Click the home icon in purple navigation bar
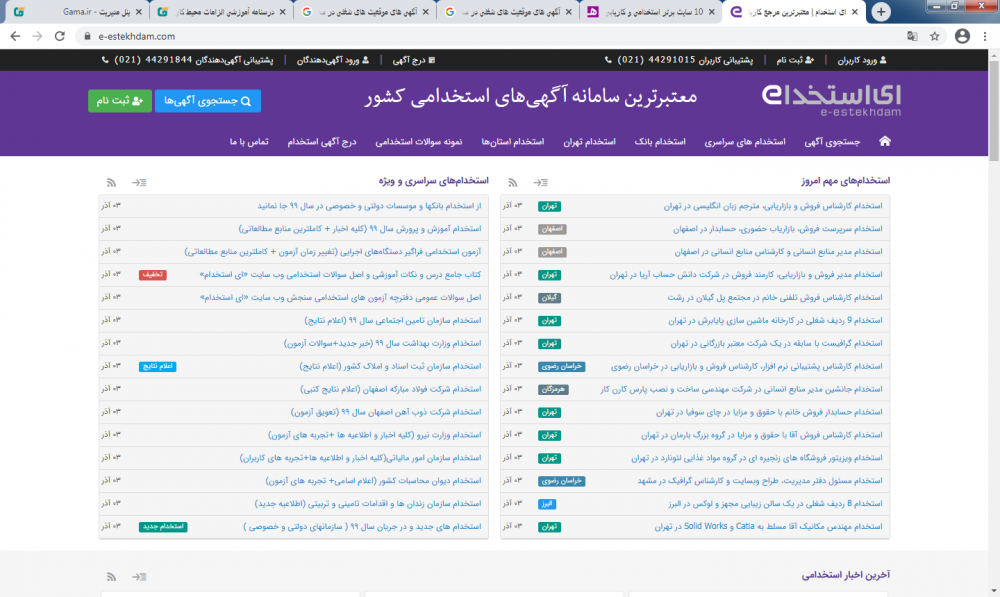 [885, 141]
